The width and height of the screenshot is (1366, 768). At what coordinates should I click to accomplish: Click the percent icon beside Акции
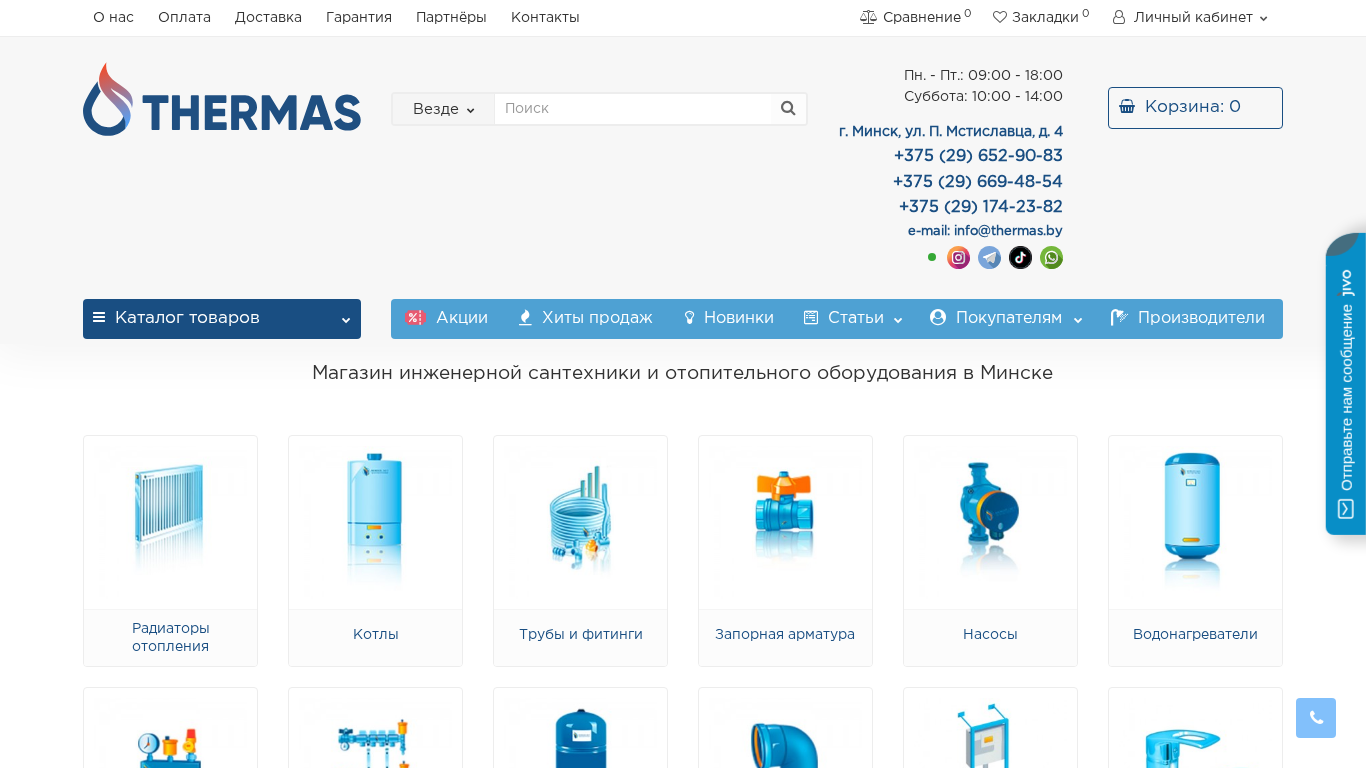click(415, 318)
